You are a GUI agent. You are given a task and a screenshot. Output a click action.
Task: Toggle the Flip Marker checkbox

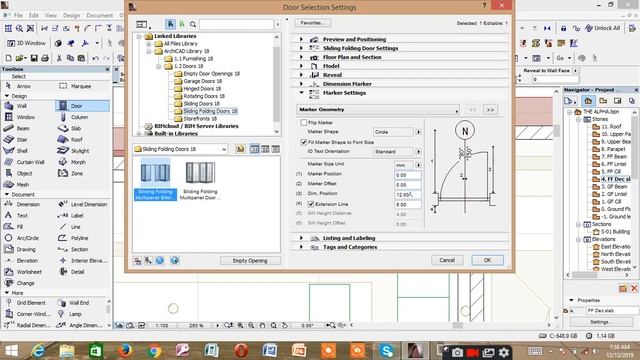tap(304, 122)
